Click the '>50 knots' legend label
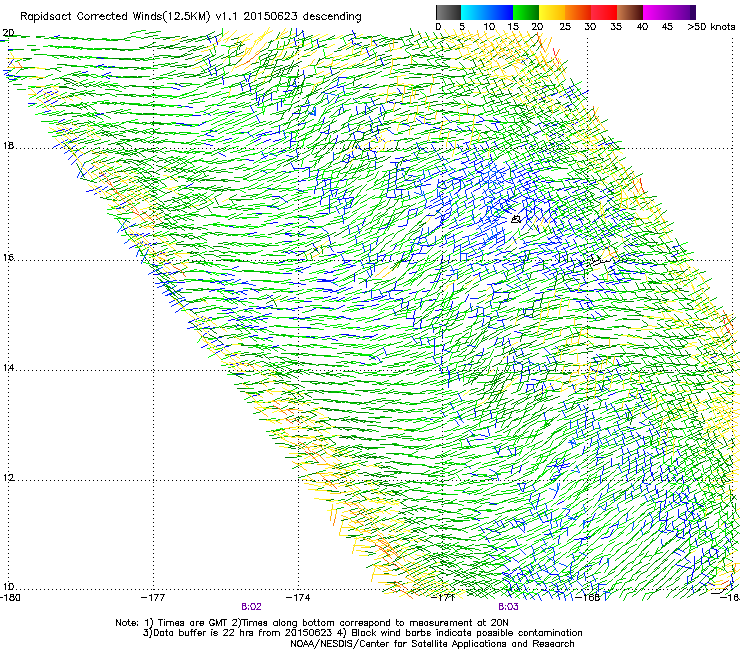Image resolution: width=740 pixels, height=650 pixels. coord(711,27)
